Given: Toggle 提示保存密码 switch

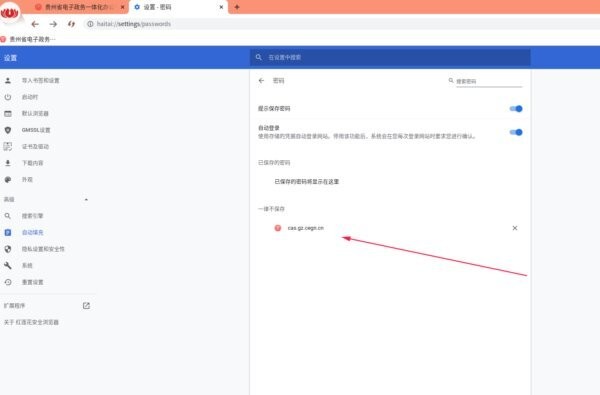Looking at the screenshot, I should (516, 109).
